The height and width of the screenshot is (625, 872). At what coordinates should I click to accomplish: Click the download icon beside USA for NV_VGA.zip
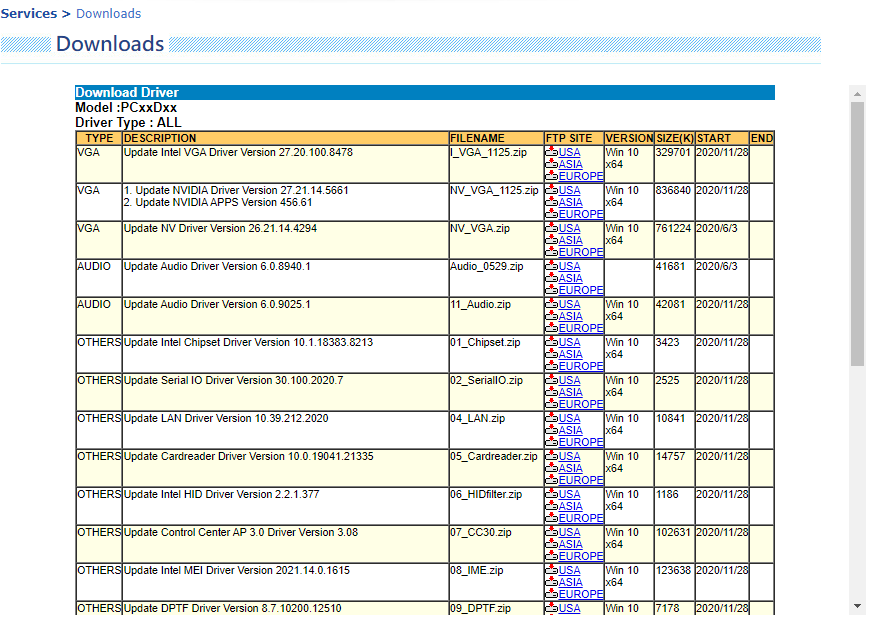[551, 228]
